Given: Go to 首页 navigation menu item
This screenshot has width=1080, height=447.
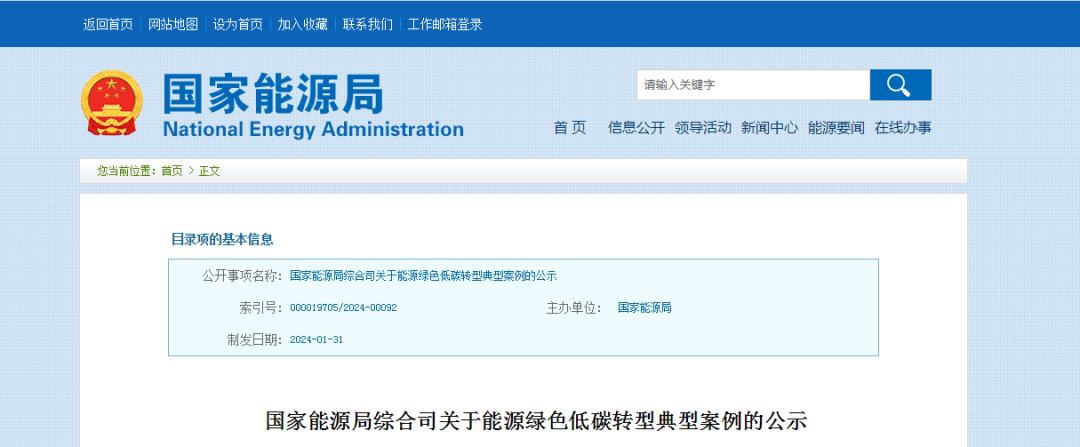Looking at the screenshot, I should 570,127.
